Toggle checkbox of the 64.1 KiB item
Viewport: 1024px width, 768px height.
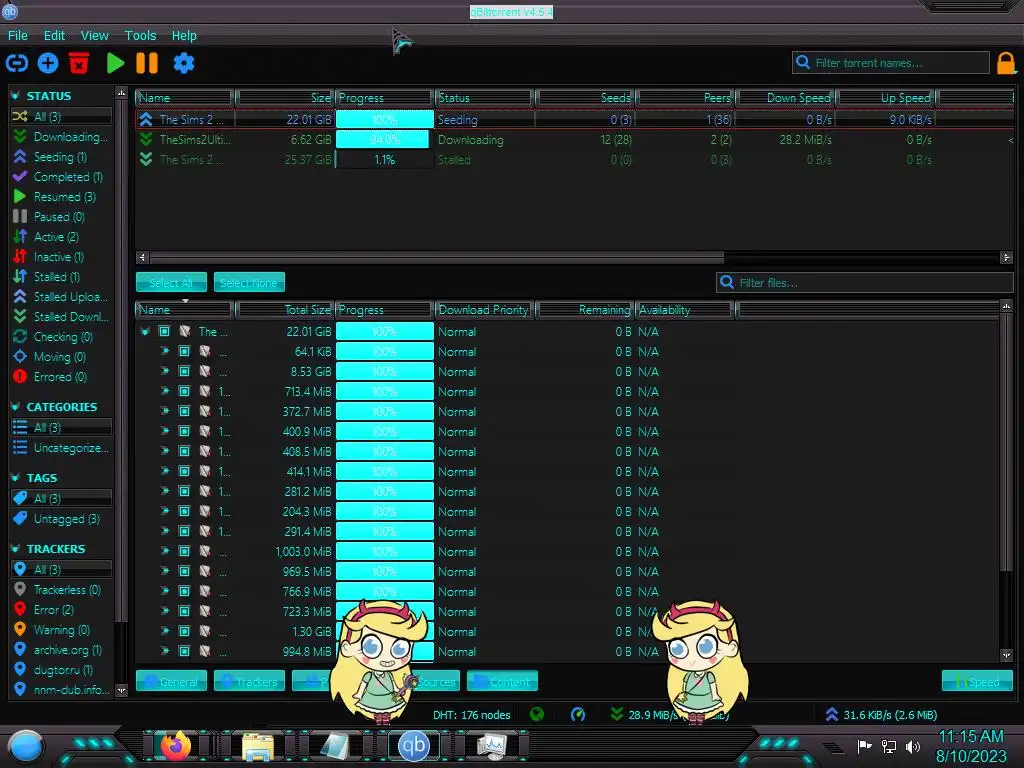[x=184, y=352]
